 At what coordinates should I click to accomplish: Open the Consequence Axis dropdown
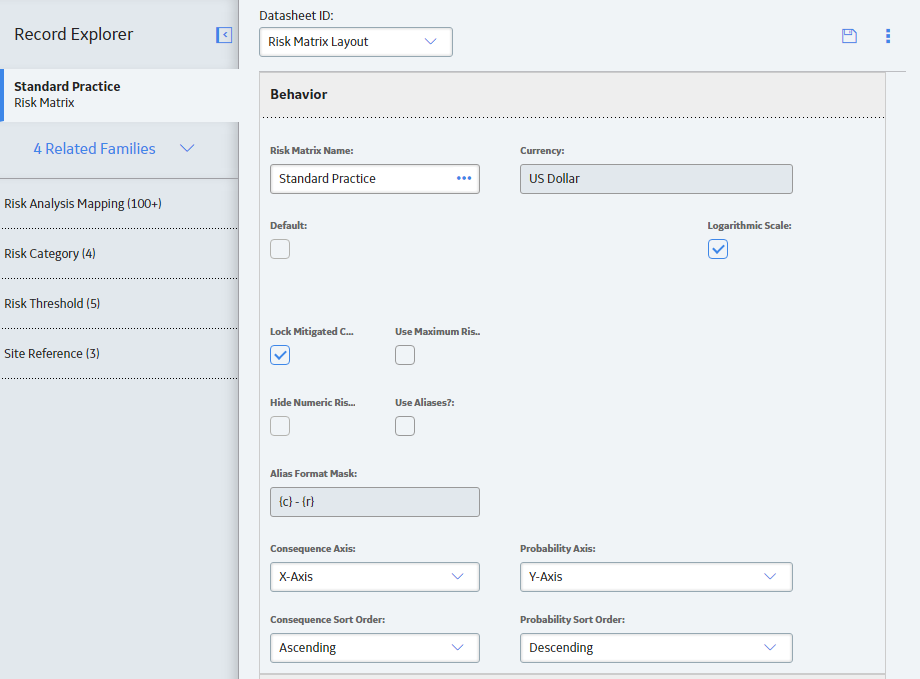tap(375, 577)
